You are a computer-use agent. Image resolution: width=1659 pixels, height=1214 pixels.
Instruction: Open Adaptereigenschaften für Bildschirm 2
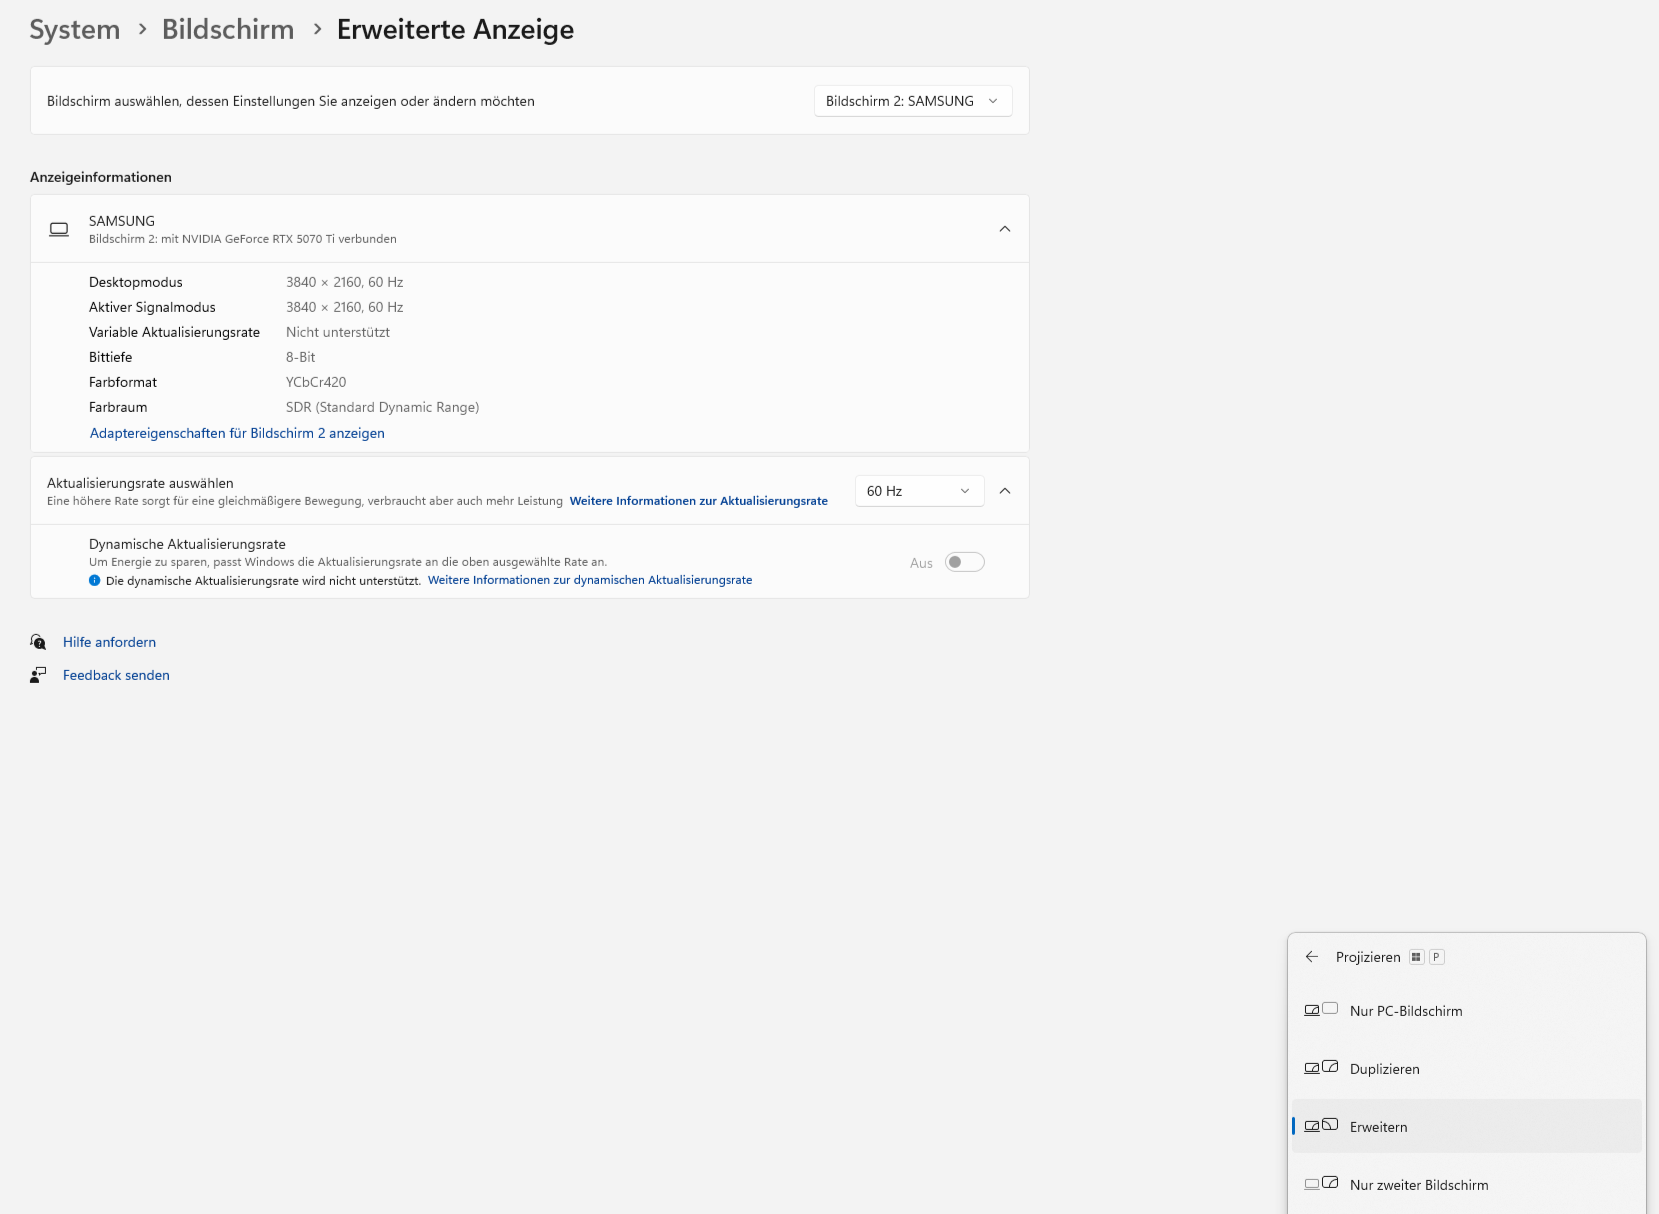pos(236,433)
